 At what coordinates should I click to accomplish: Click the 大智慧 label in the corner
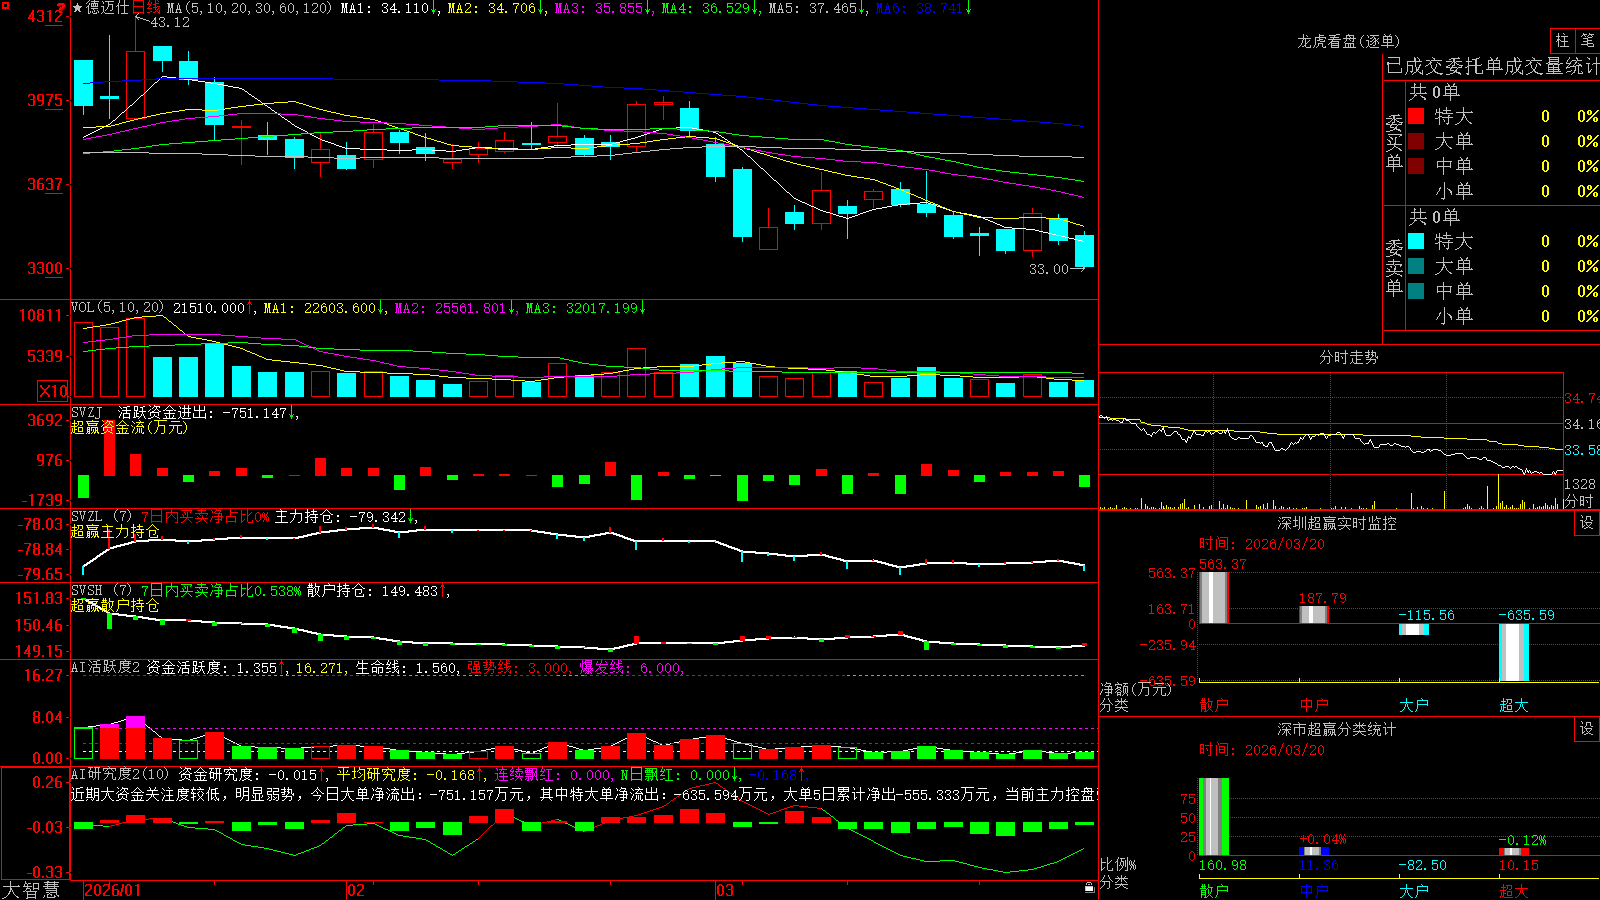point(32,890)
